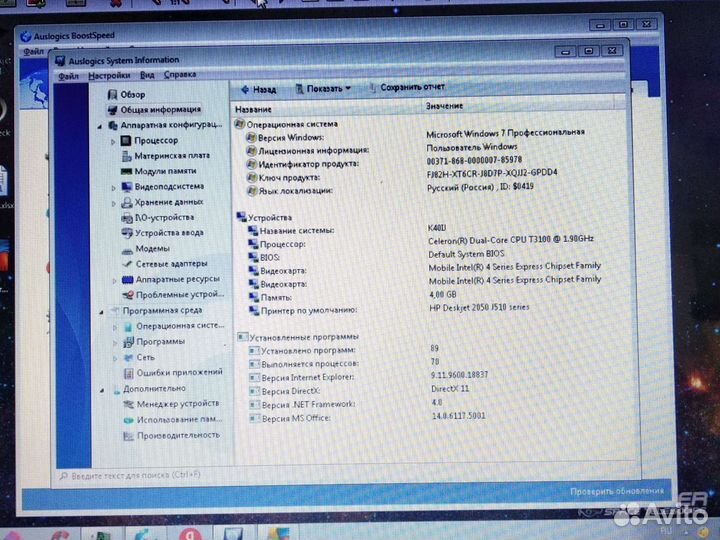Viewport: 720px width, 540px height.
Task: Open Ошибки приложений icon
Action: click(129, 373)
